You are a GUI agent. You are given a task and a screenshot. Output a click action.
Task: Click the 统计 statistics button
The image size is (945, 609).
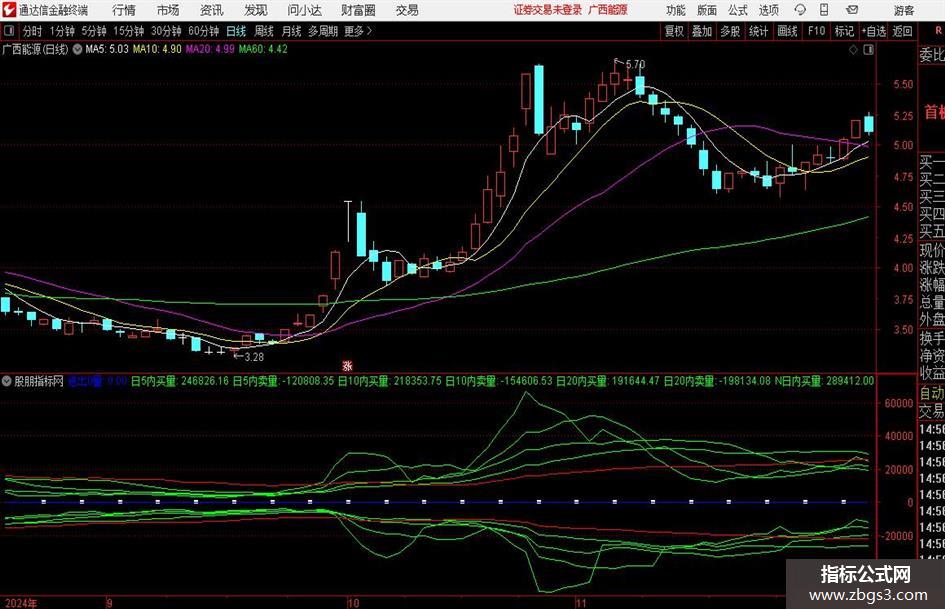tap(758, 31)
